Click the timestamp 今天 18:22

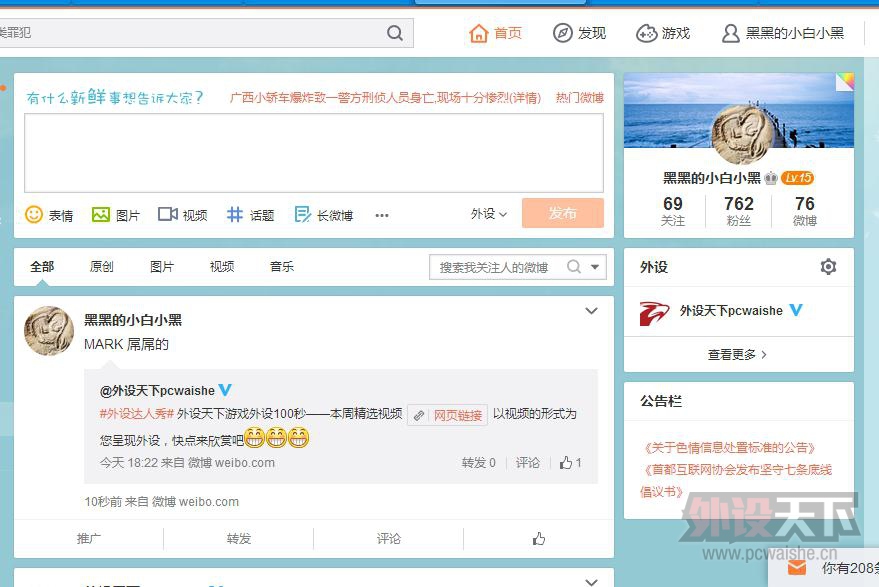(129, 463)
